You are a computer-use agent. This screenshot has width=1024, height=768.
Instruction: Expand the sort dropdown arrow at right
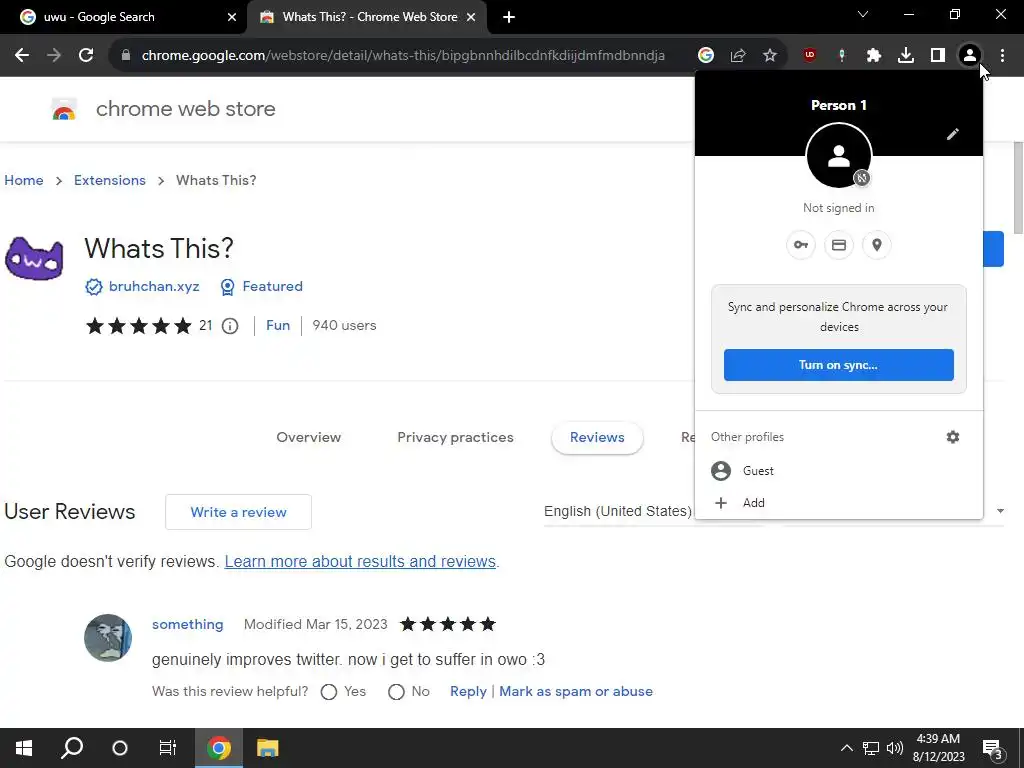pyautogui.click(x=1000, y=511)
